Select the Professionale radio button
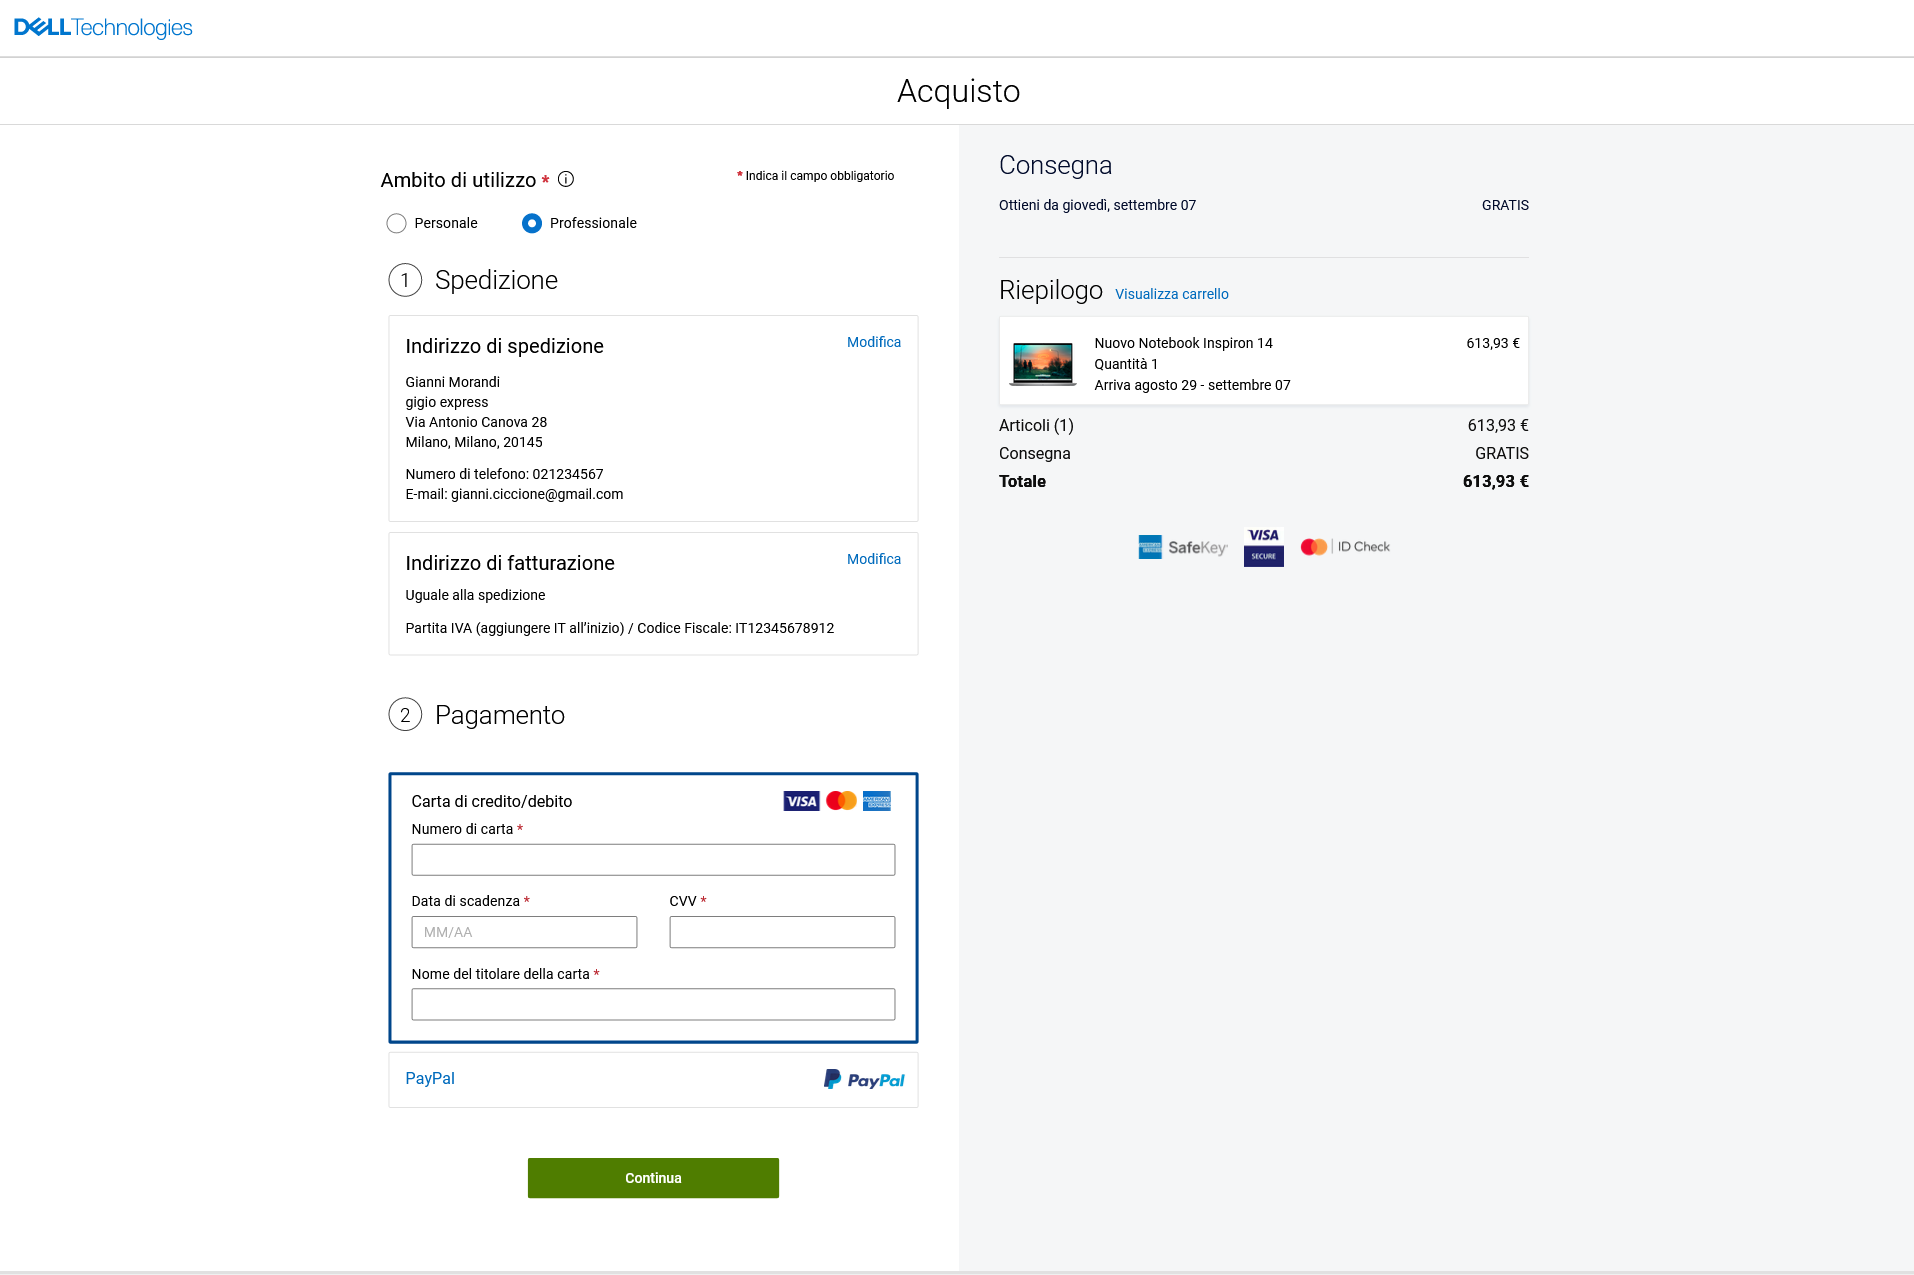Image resolution: width=1914 pixels, height=1275 pixels. (532, 223)
